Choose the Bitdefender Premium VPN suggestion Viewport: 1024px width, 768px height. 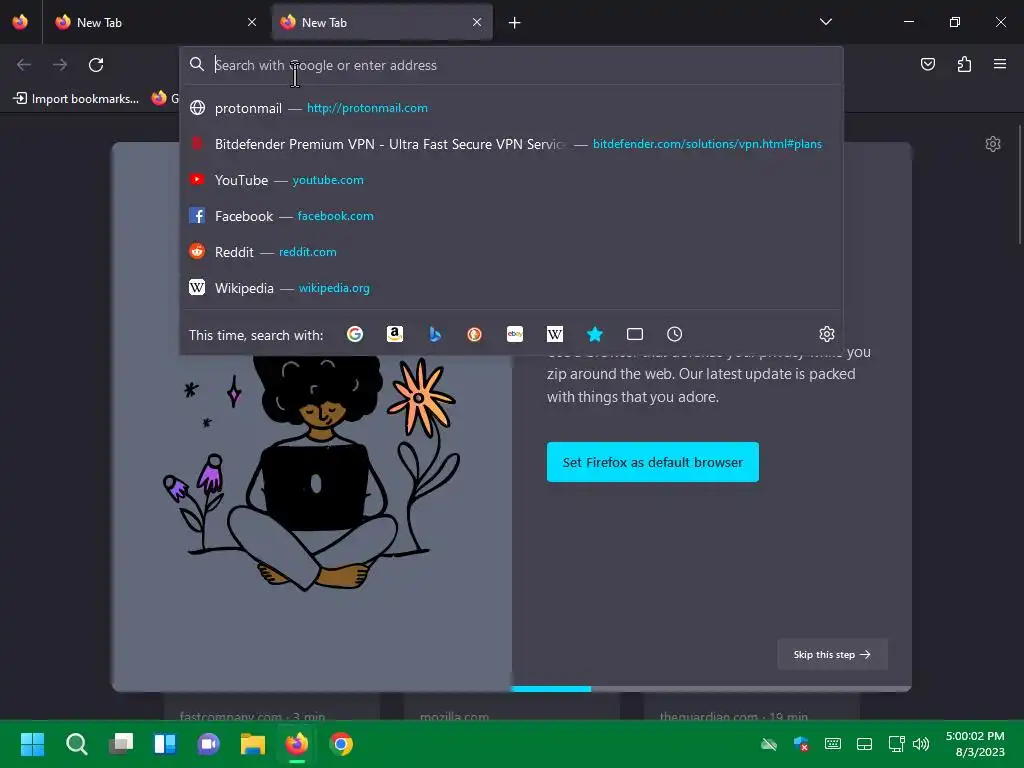click(x=511, y=144)
